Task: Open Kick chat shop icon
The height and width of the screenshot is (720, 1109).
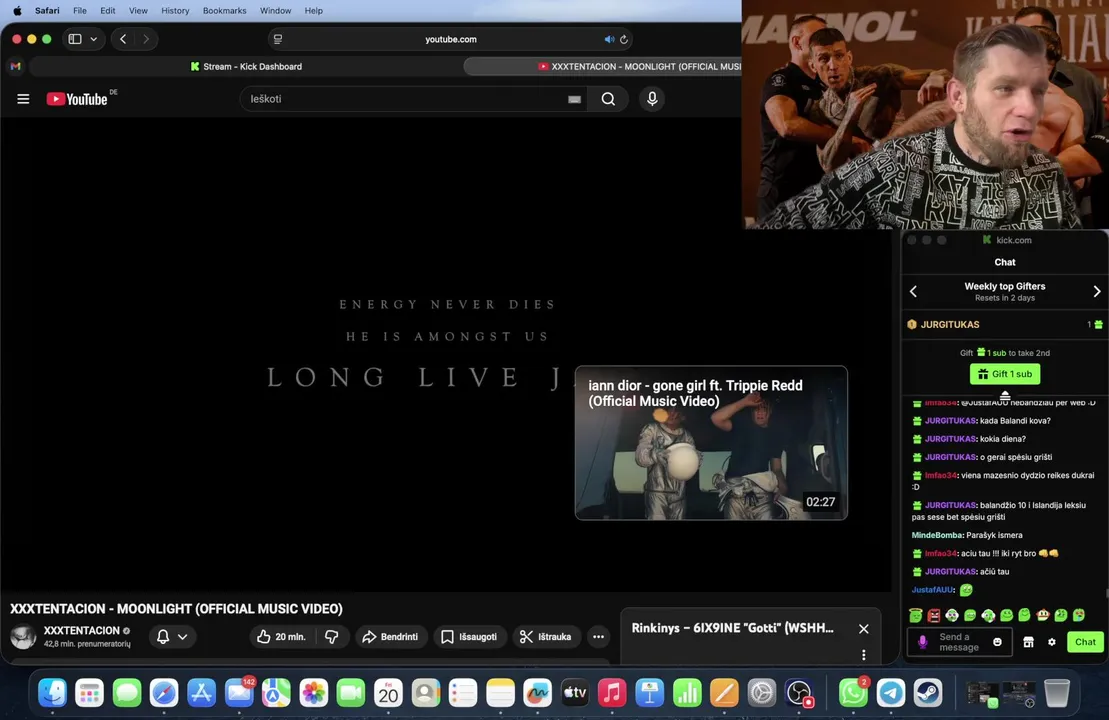Action: [x=1028, y=642]
